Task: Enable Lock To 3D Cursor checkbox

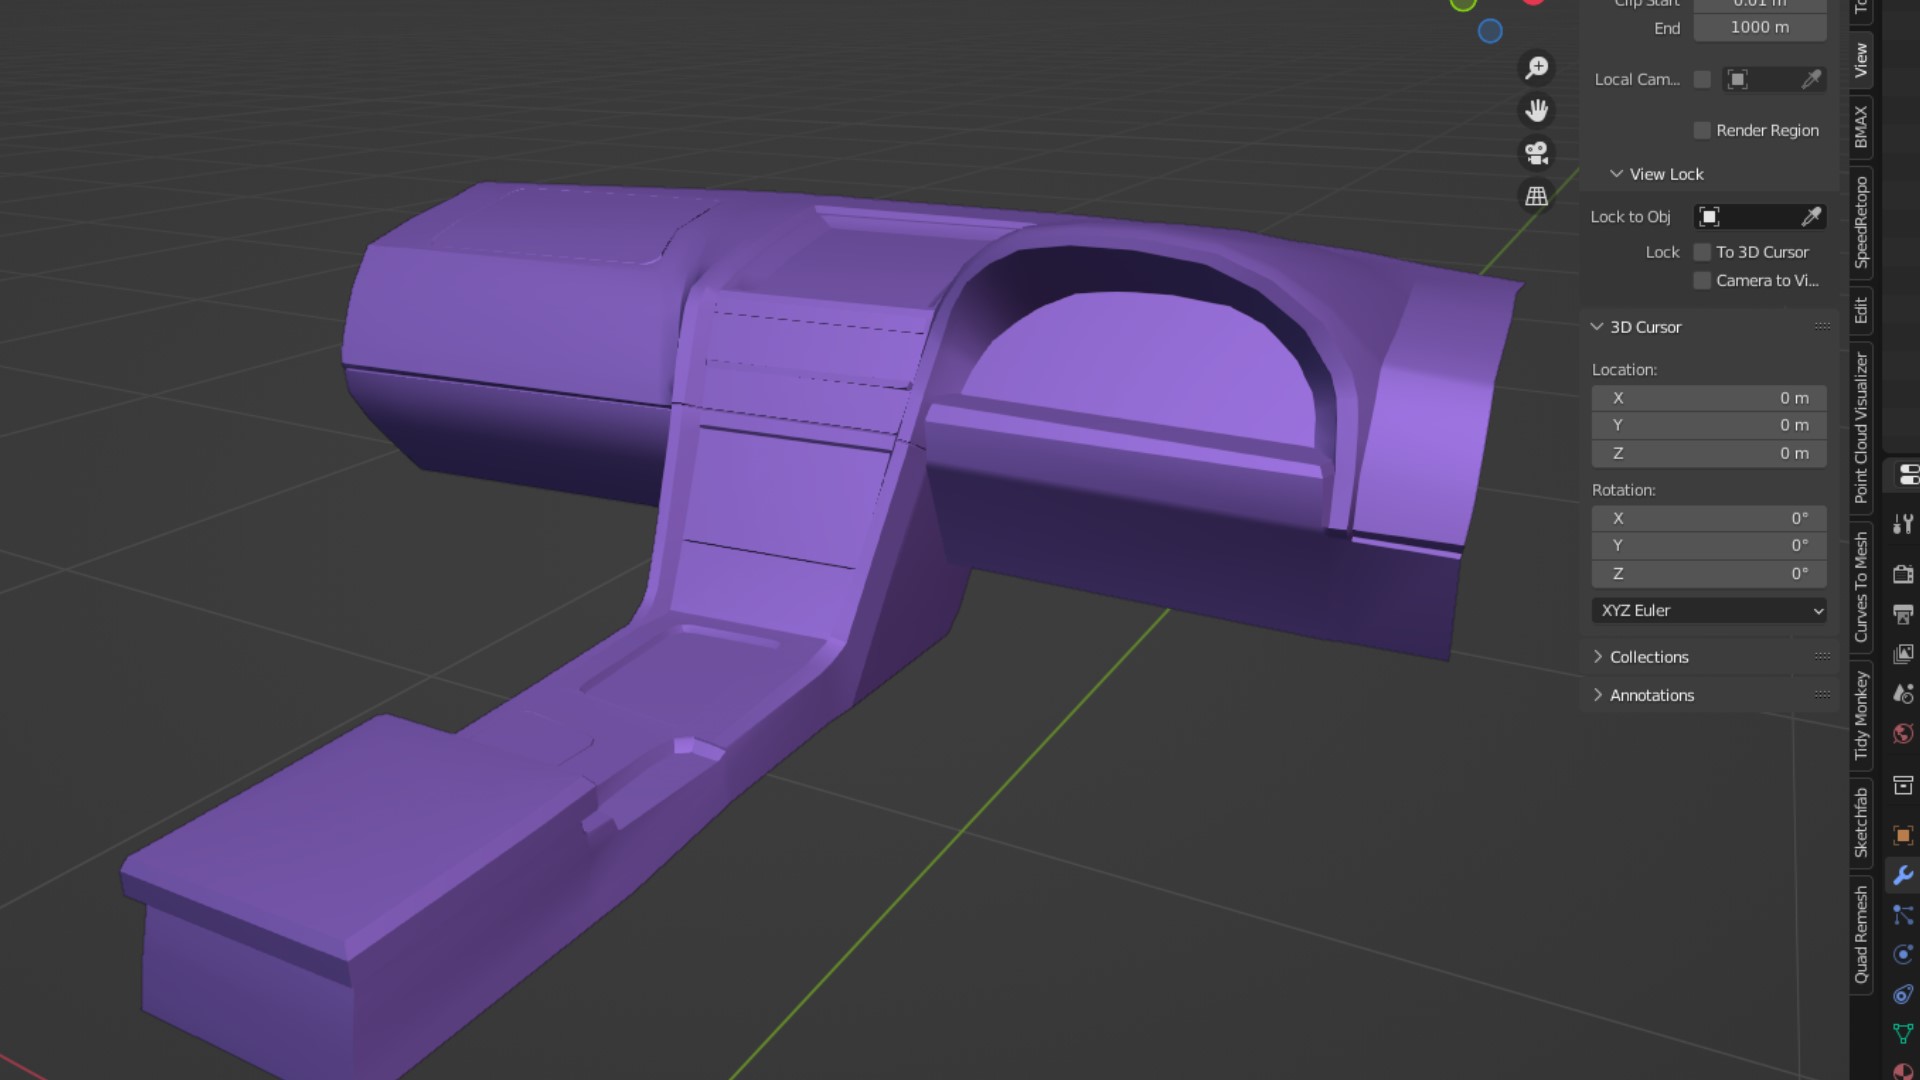Action: (1702, 252)
